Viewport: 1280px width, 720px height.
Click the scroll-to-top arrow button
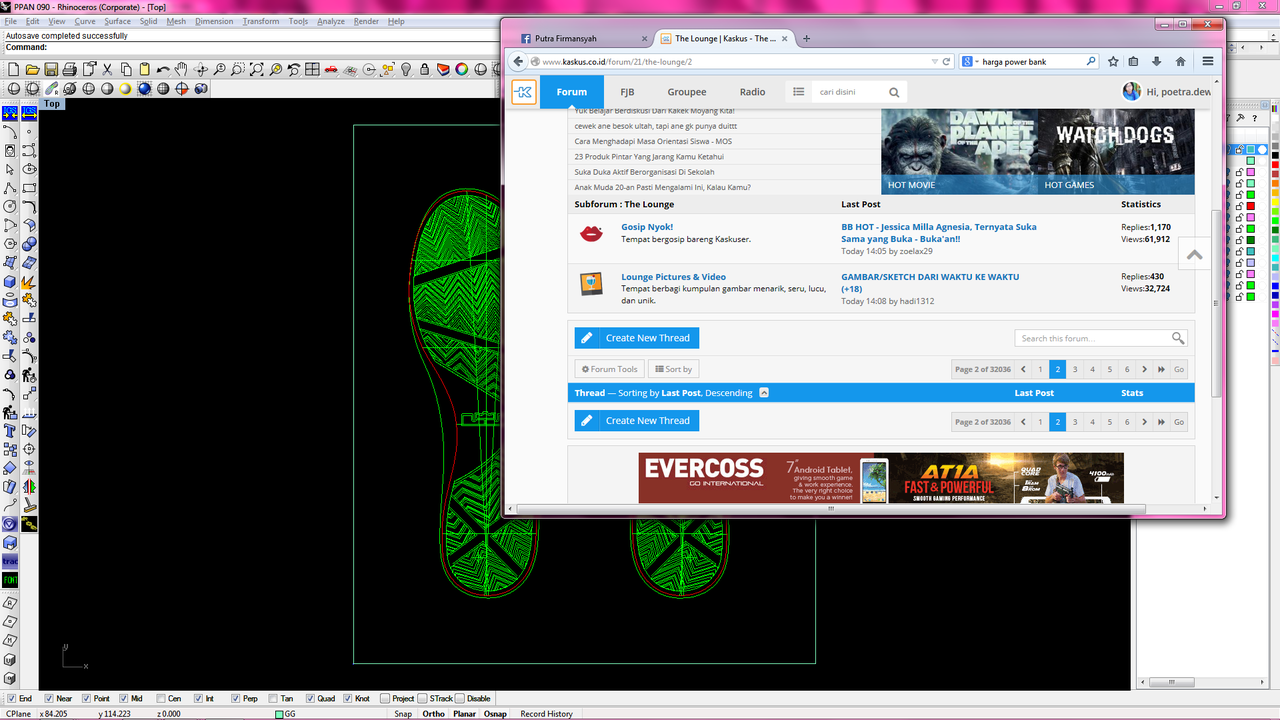(x=1194, y=255)
